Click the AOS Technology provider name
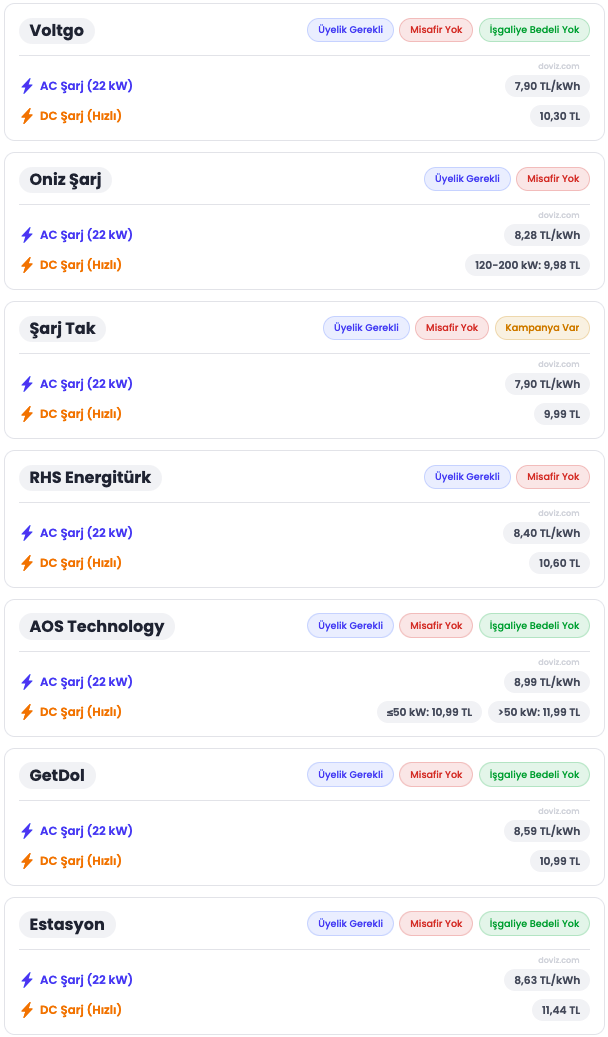The width and height of the screenshot is (608, 1037). pyautogui.click(x=97, y=626)
